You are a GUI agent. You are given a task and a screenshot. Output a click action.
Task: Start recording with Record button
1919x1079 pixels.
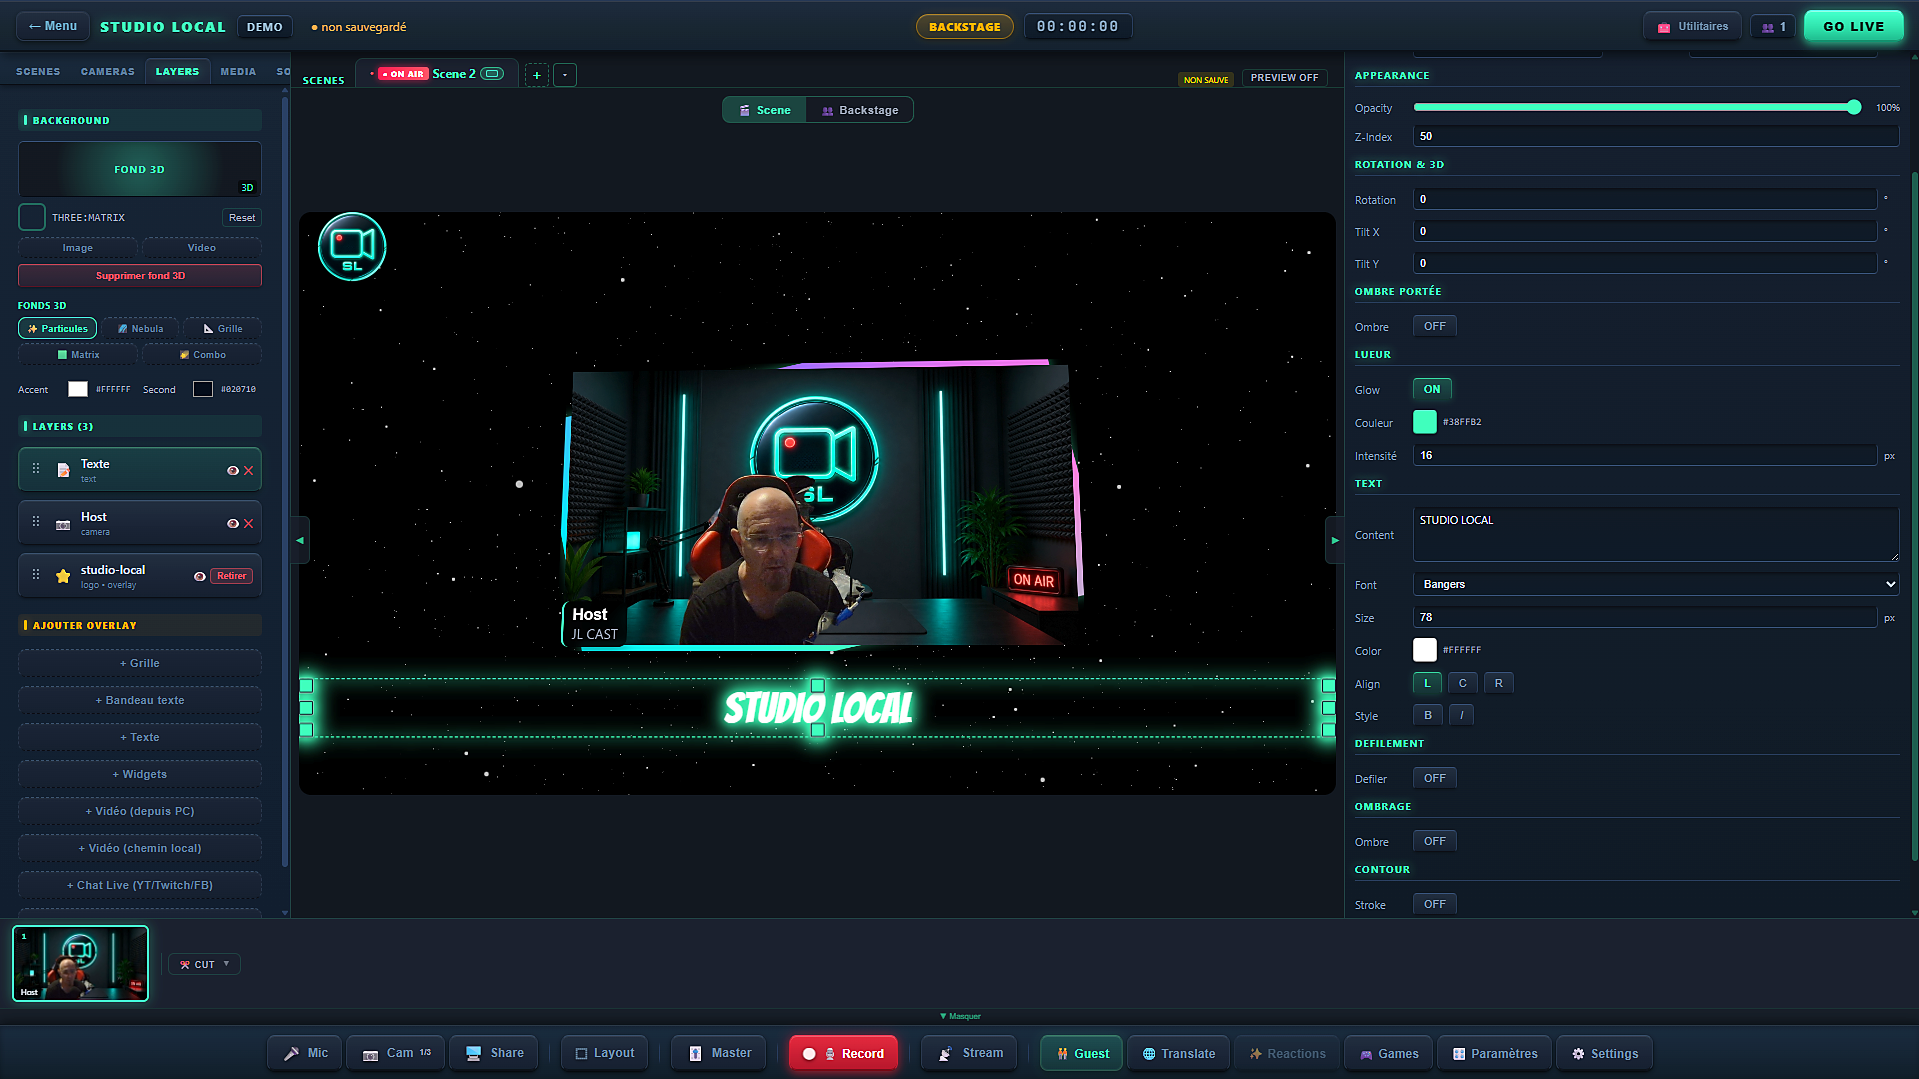coord(843,1053)
